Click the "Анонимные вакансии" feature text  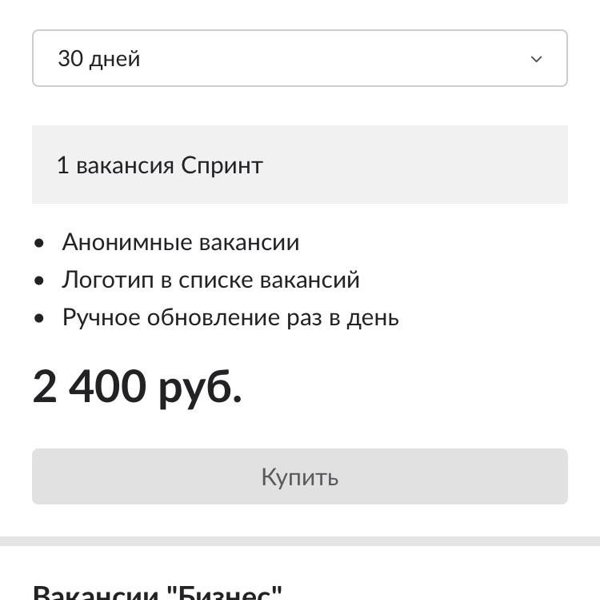pos(180,242)
